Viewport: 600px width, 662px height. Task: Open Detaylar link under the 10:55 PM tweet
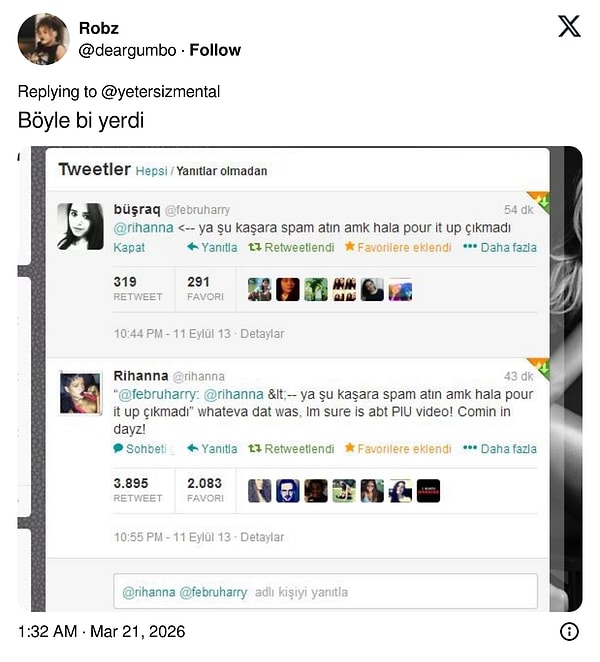point(262,537)
